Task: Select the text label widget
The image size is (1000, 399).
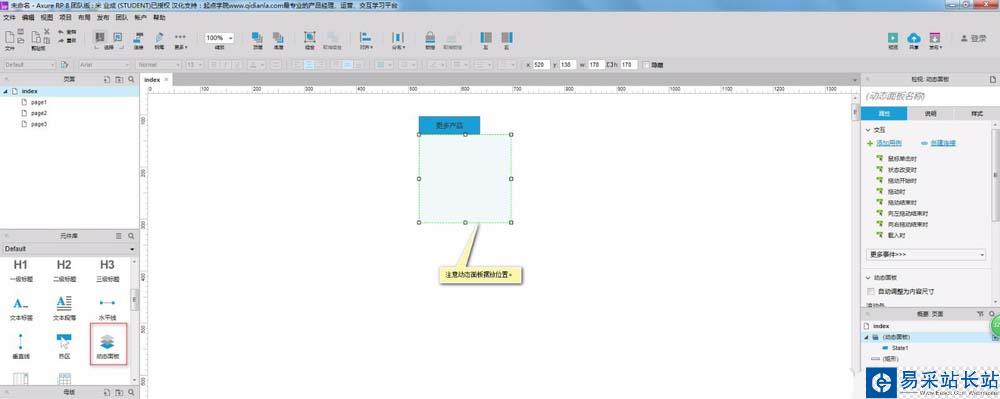Action: 21,307
